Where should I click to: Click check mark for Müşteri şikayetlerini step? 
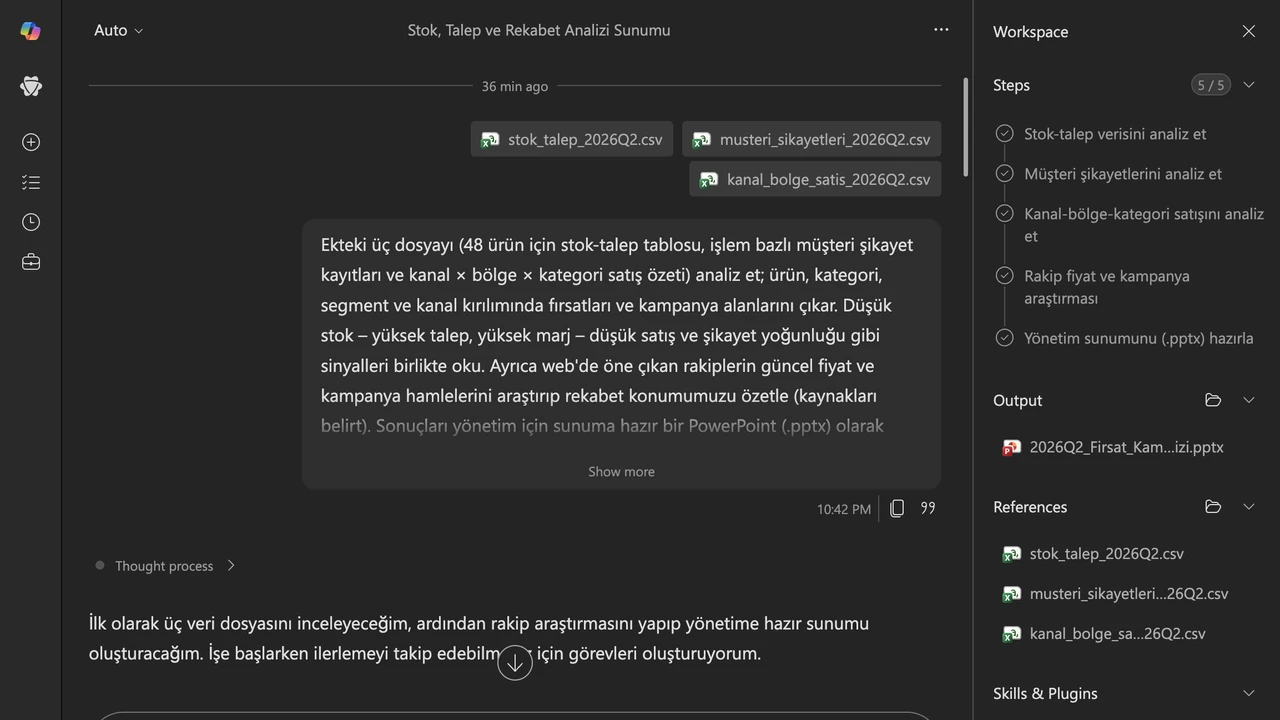1005,173
